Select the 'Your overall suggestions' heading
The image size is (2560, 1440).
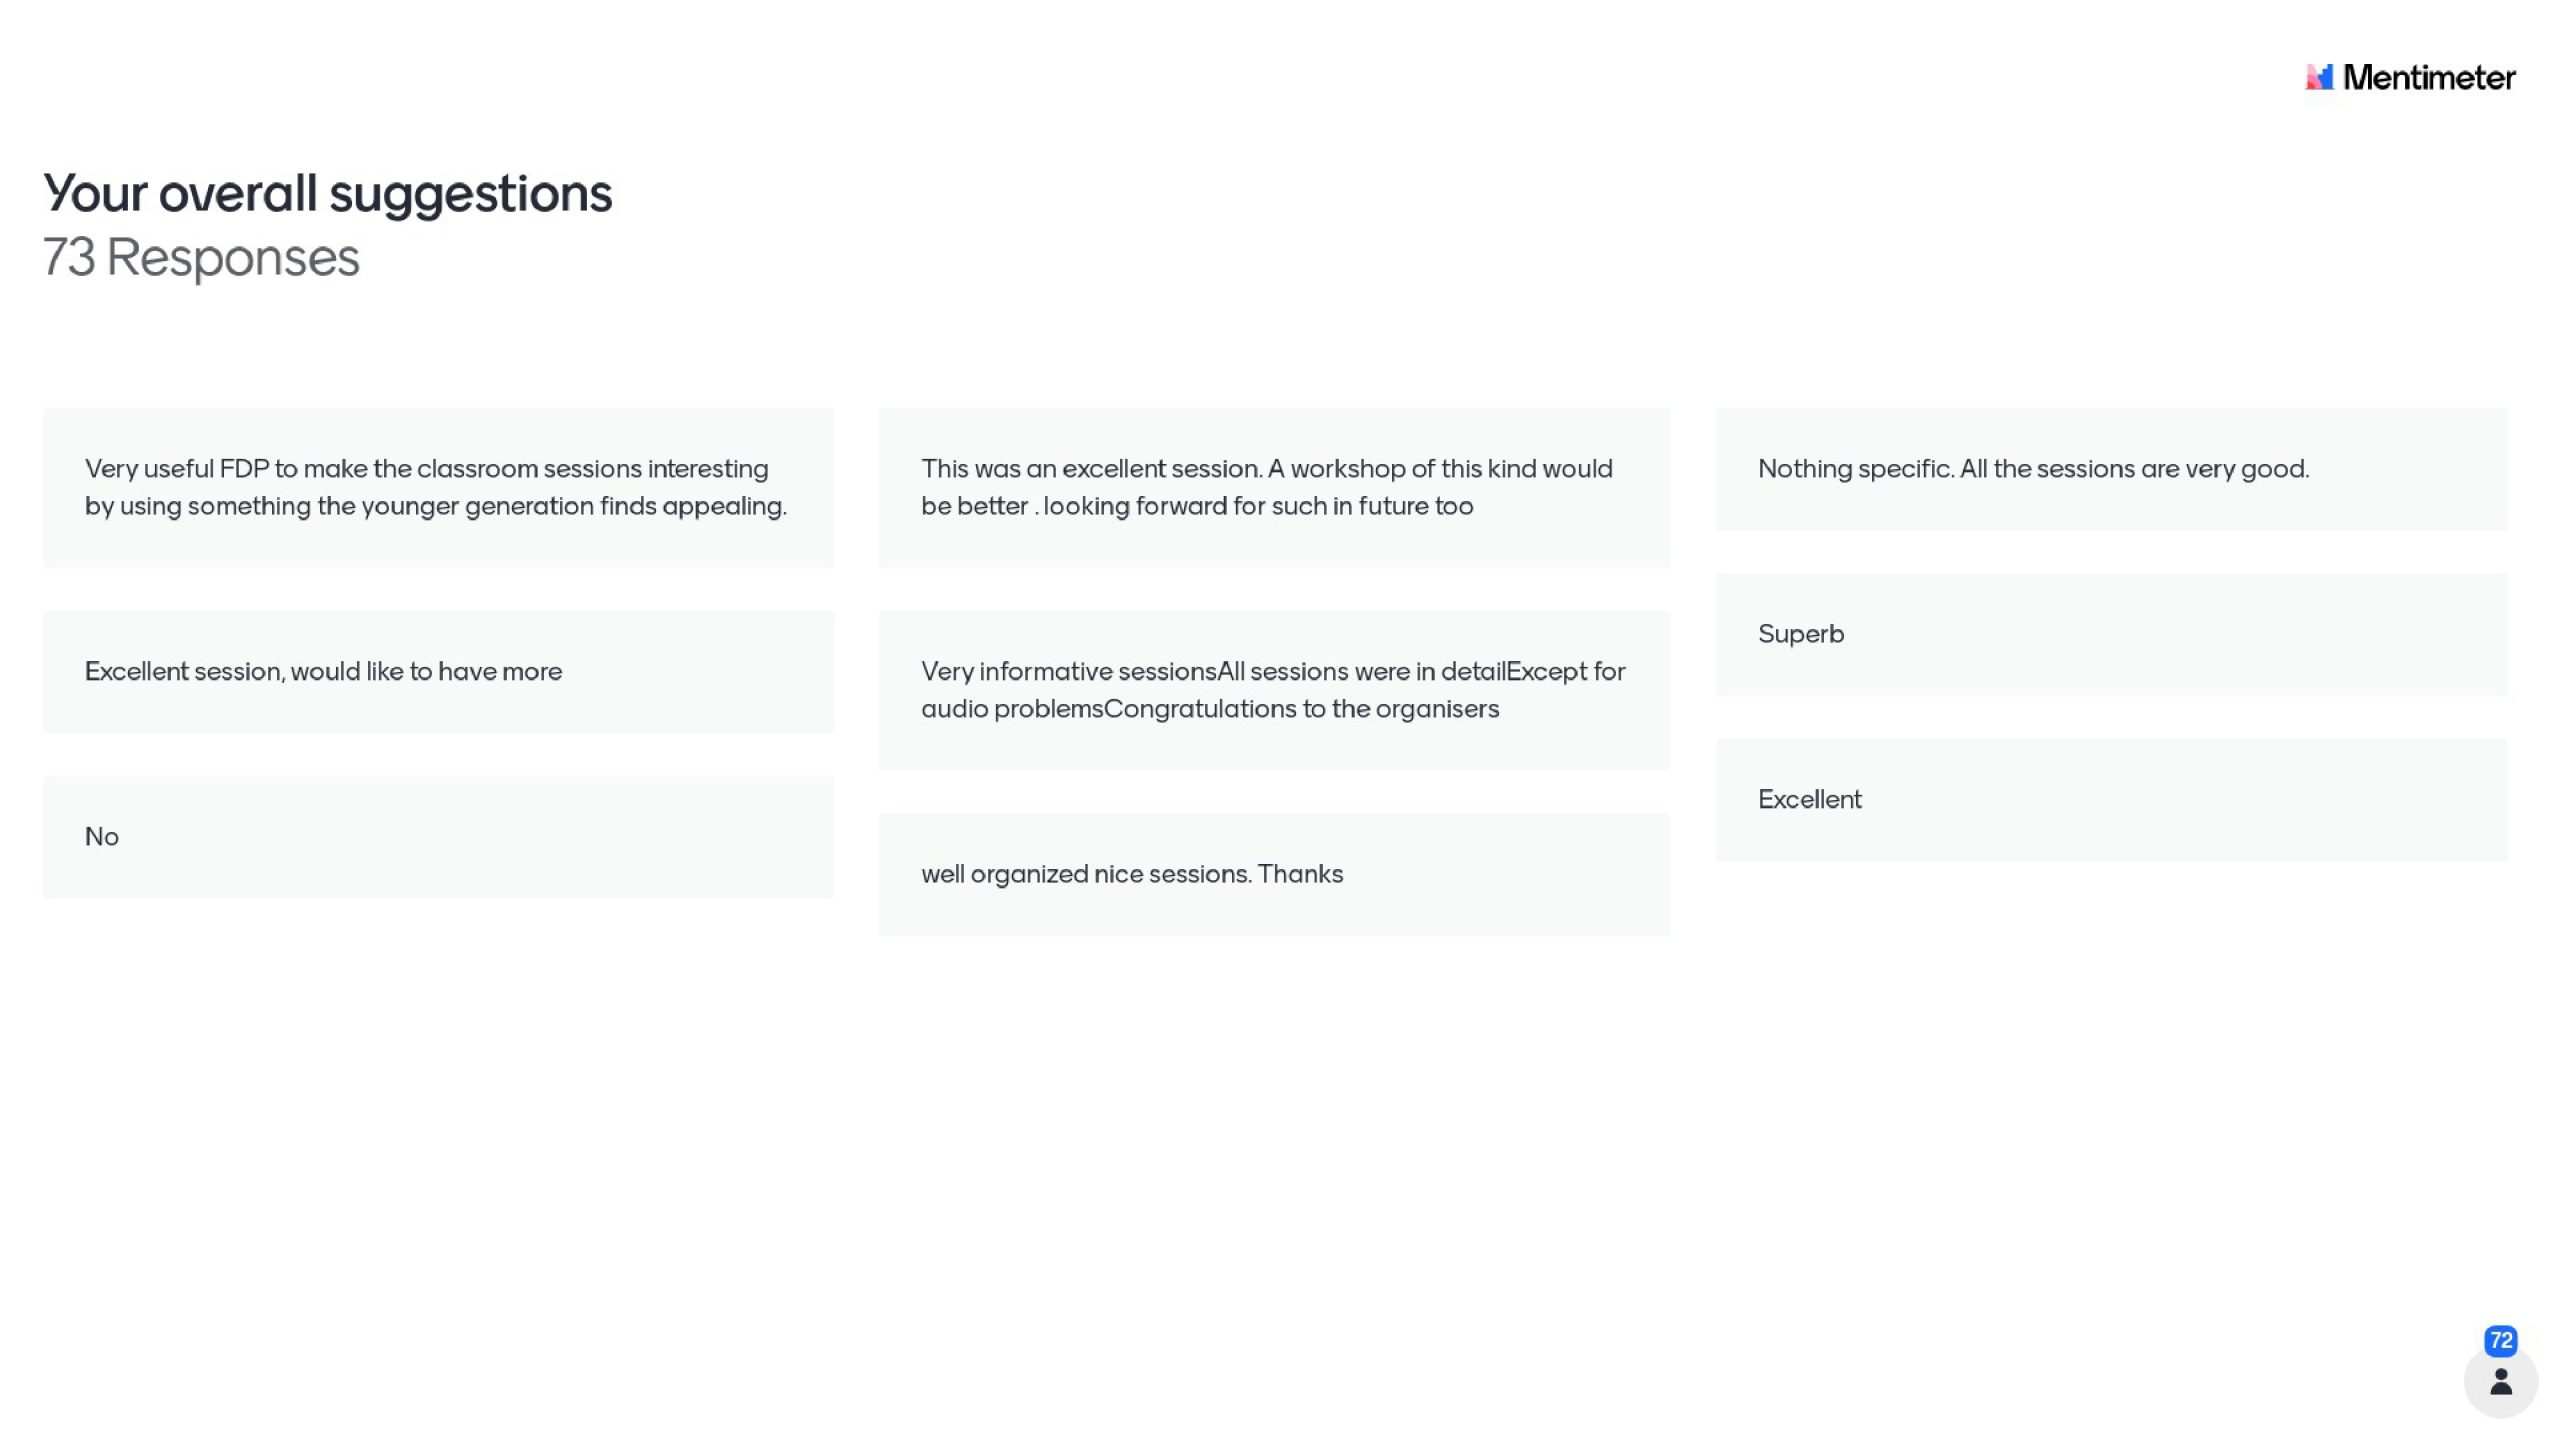tap(327, 193)
